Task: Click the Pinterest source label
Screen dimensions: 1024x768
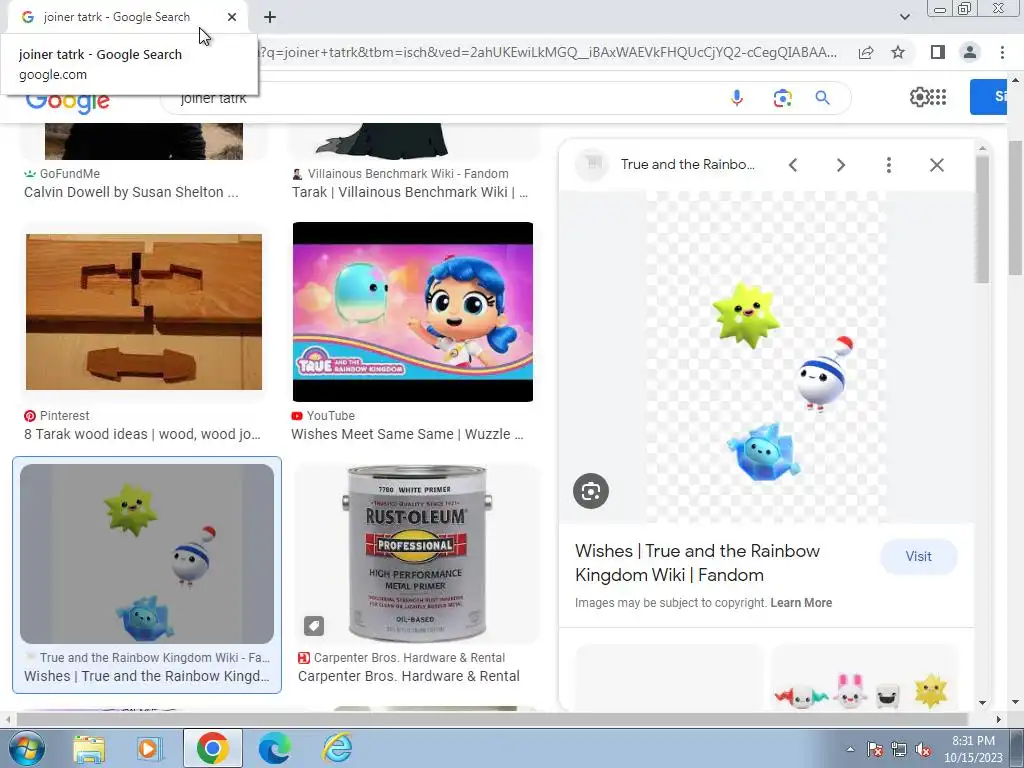Action: 65,416
